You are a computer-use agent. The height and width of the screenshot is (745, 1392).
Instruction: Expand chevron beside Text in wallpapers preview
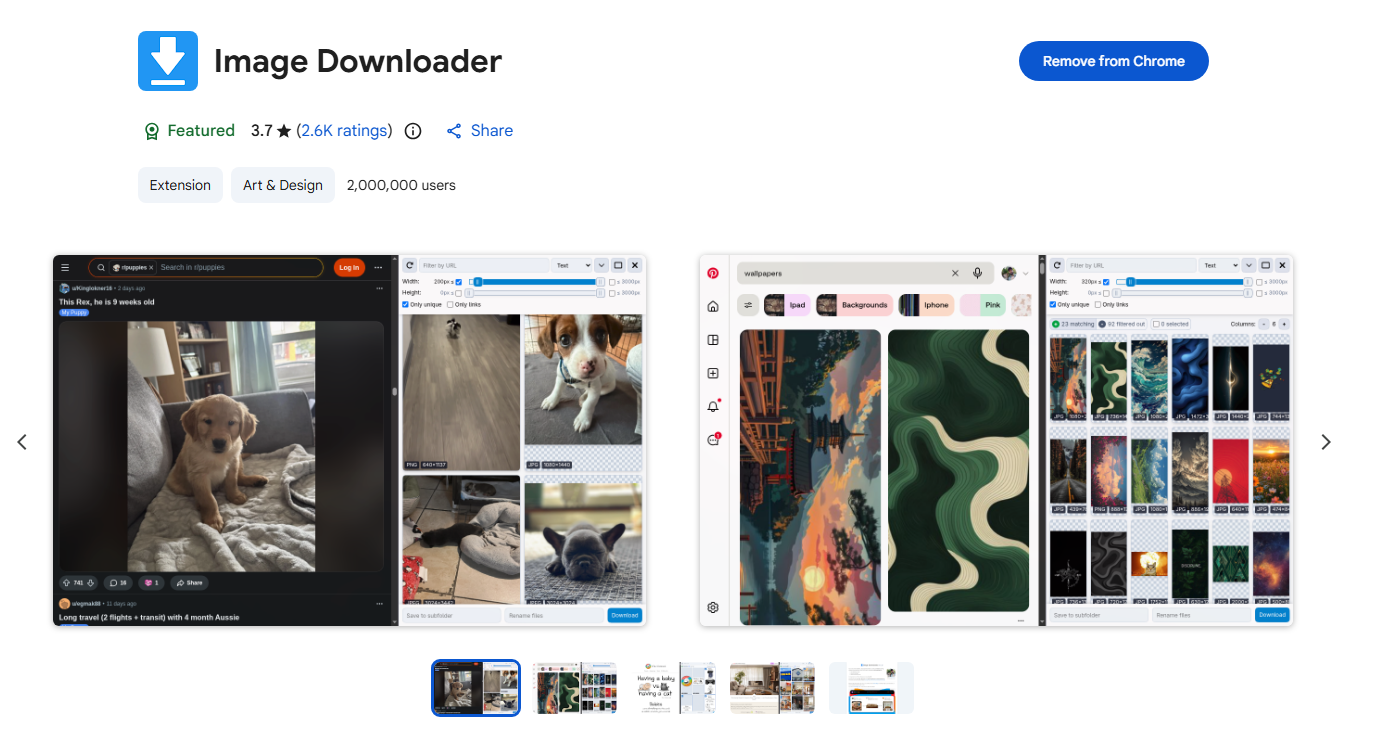[x=1249, y=265]
